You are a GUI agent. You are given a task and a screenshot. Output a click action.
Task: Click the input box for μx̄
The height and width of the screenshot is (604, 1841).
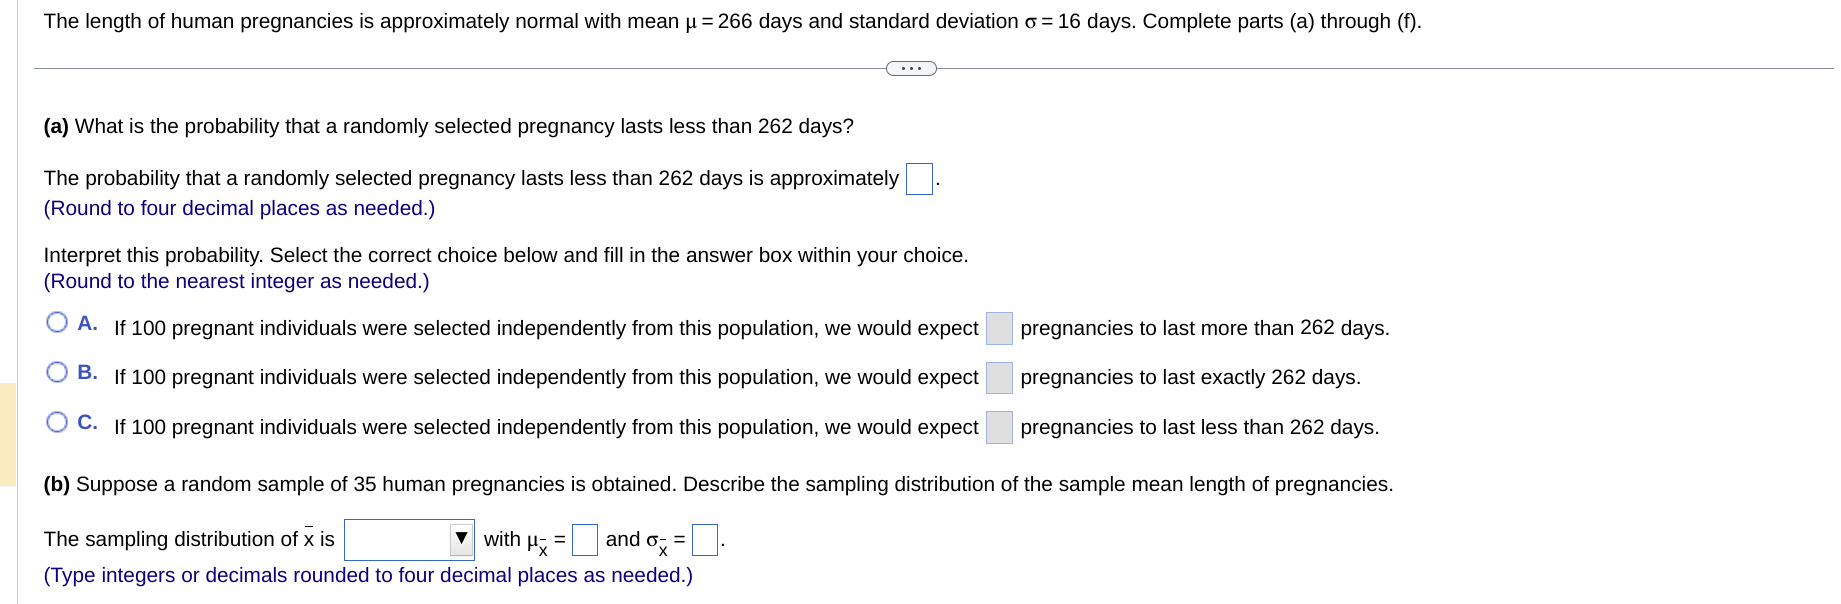click(584, 538)
